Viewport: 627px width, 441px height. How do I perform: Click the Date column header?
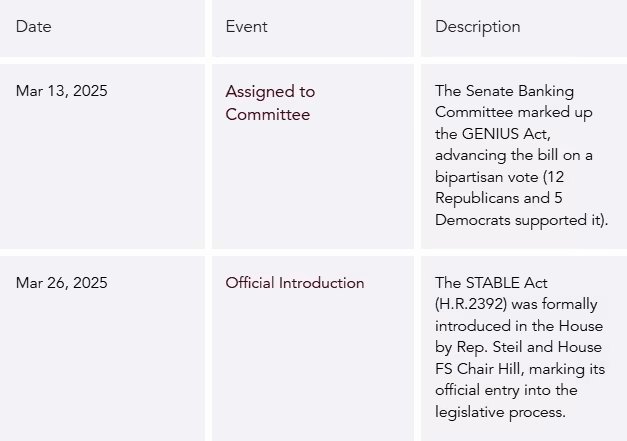click(x=34, y=27)
